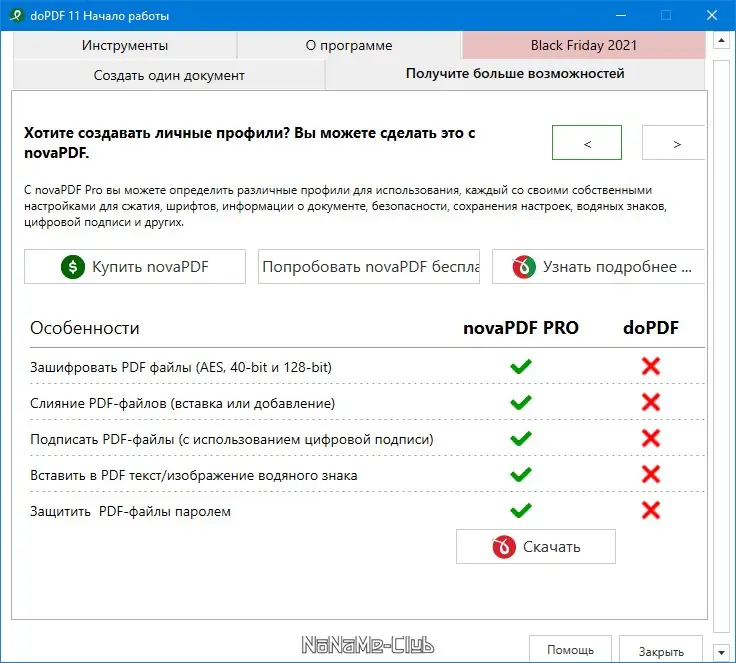Click red cross in Подписать PDF-файлы row
The height and width of the screenshot is (663, 736).
pos(651,439)
